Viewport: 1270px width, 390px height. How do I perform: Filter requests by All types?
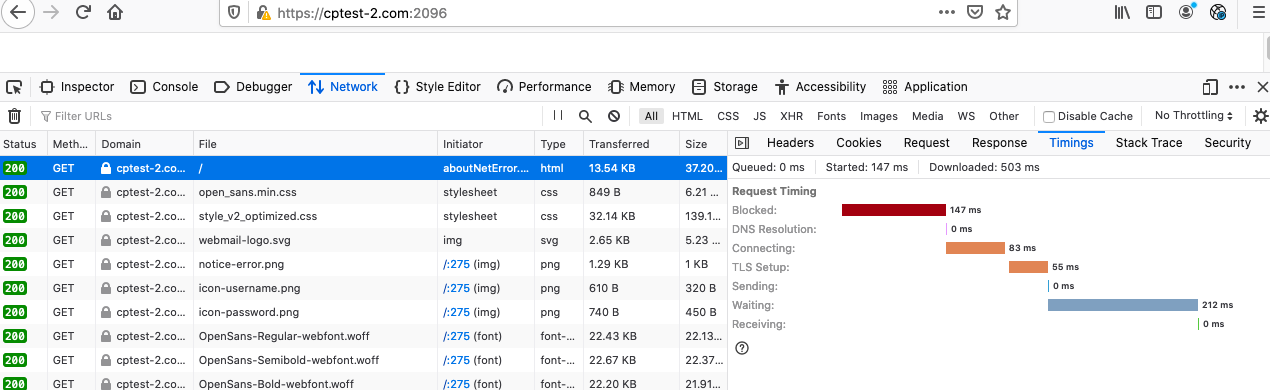point(652,116)
